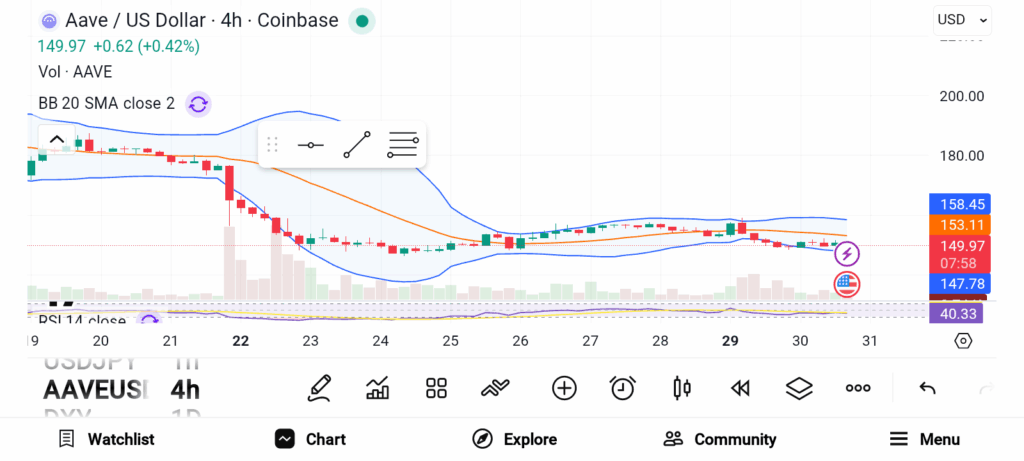Image resolution: width=1024 pixels, height=461 pixels.
Task: Click the 153.11 orange basis price label
Action: 959,225
